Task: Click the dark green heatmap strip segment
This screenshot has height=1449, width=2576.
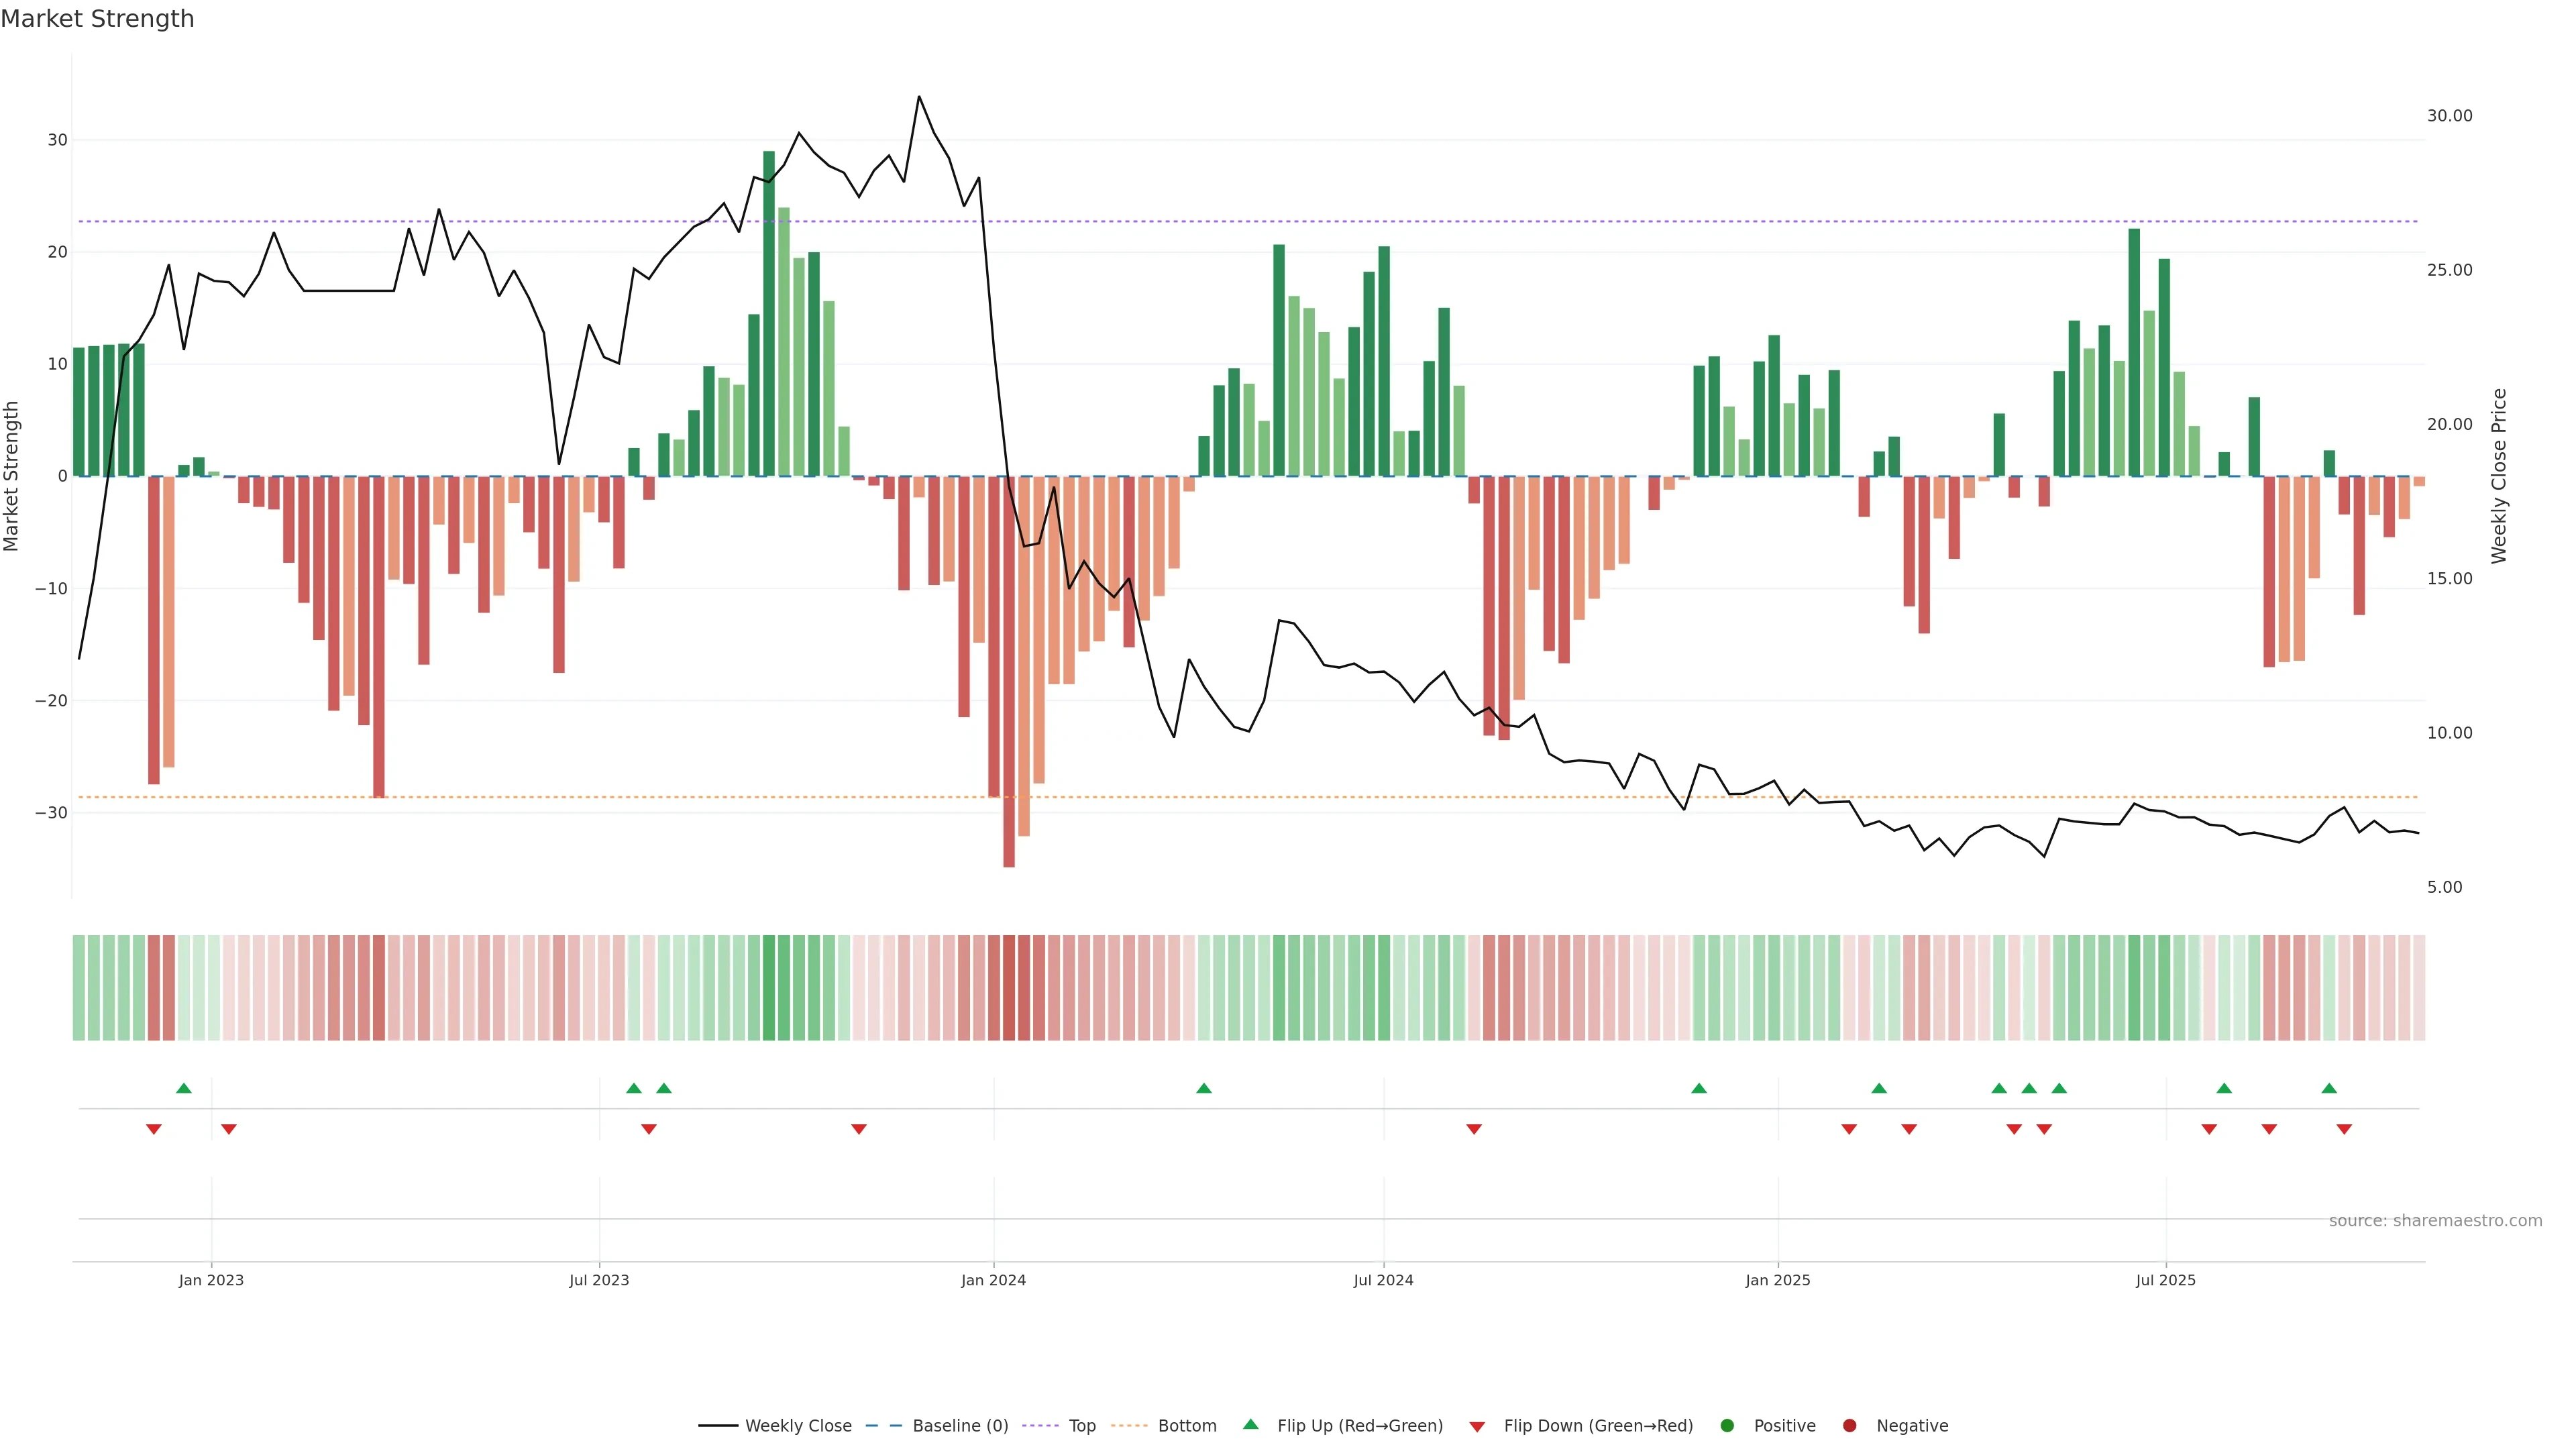Action: (769, 988)
